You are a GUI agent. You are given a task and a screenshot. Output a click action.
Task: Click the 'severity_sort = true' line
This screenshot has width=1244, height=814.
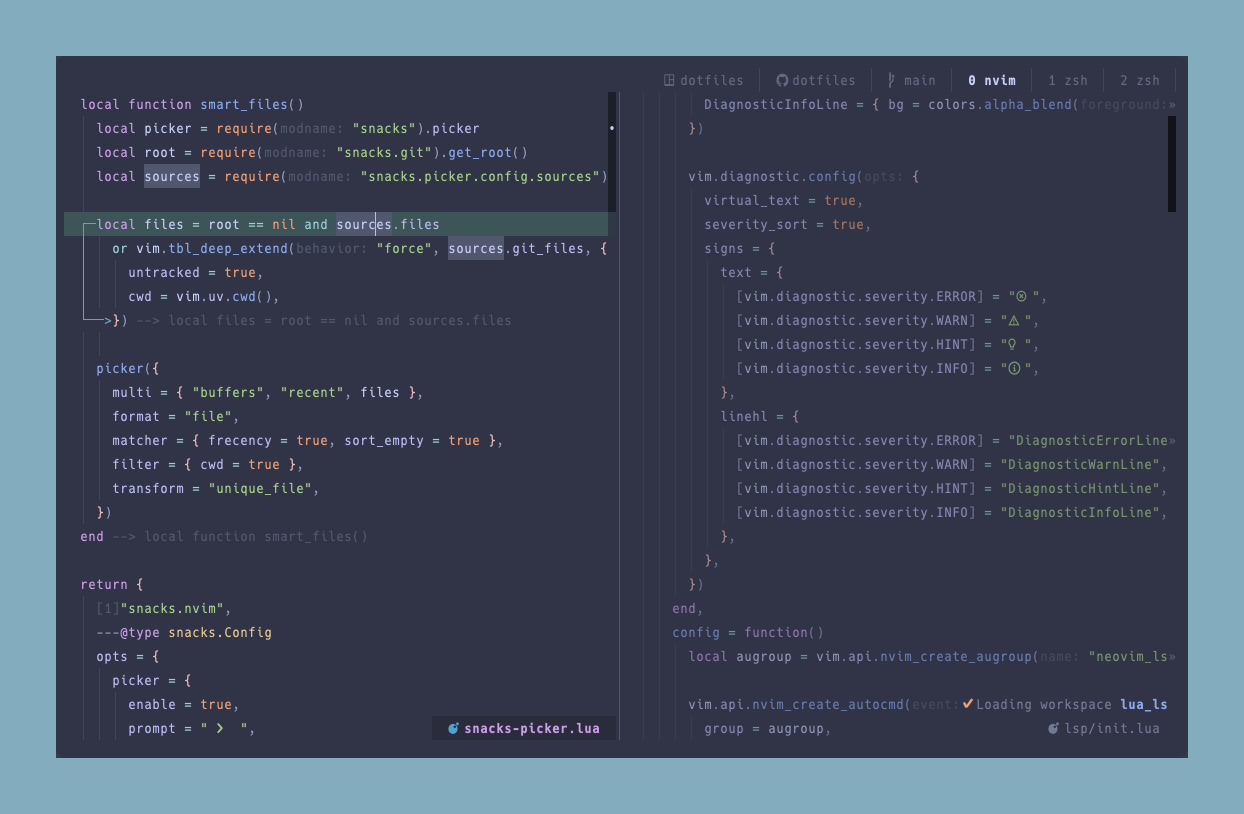788,224
